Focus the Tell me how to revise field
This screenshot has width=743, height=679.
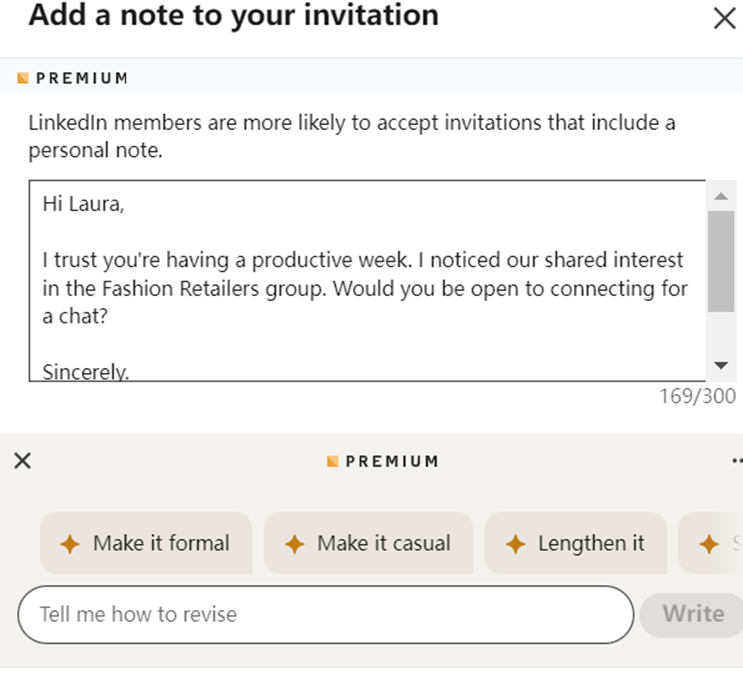click(326, 615)
